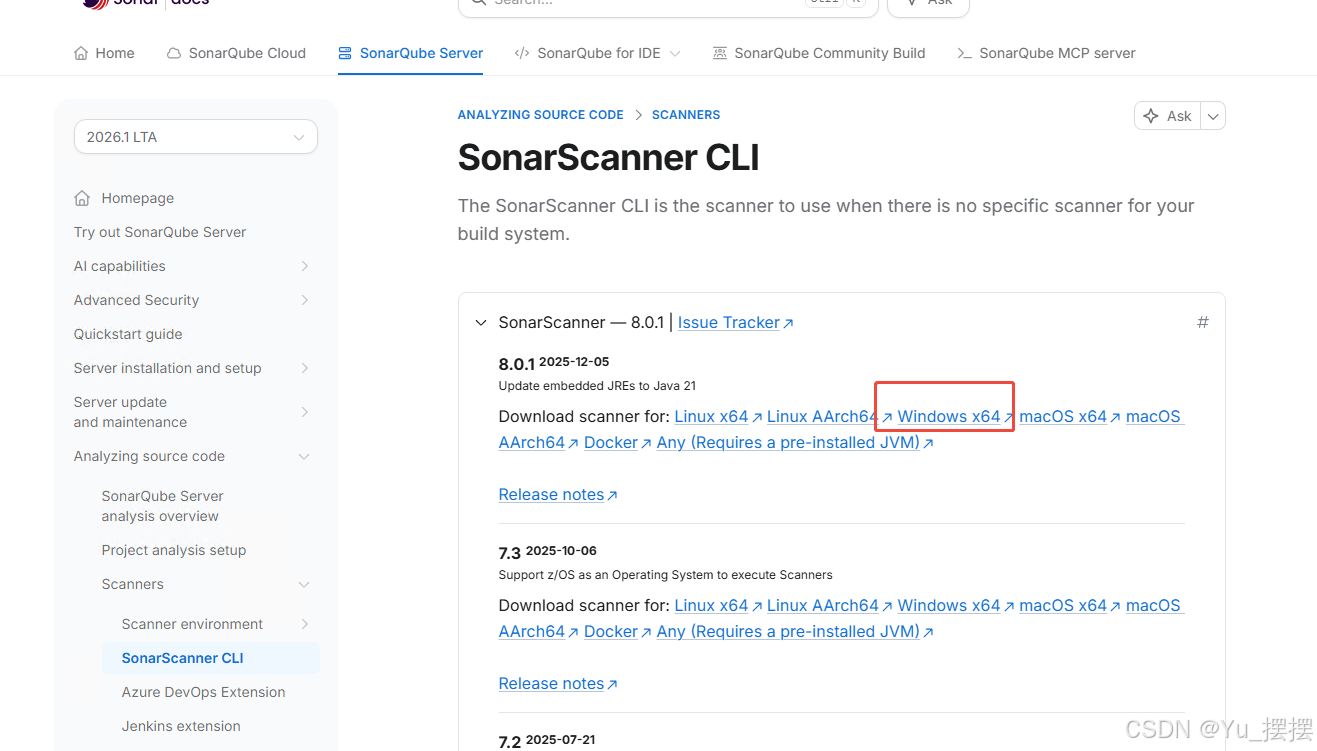Image resolution: width=1317 pixels, height=751 pixels.
Task: Download 7.3 Docker scanner
Action: (x=611, y=631)
